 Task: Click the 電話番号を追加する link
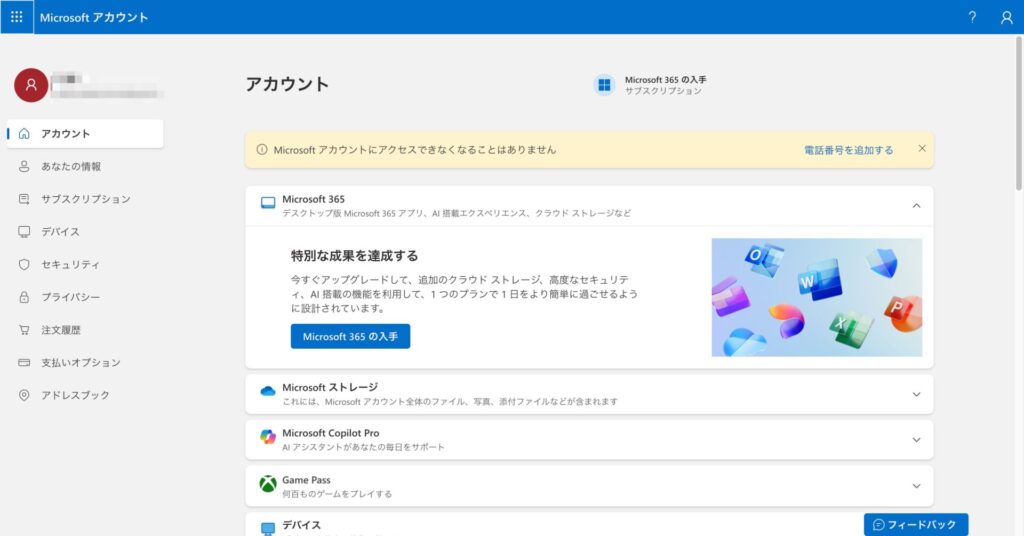pyautogui.click(x=848, y=150)
